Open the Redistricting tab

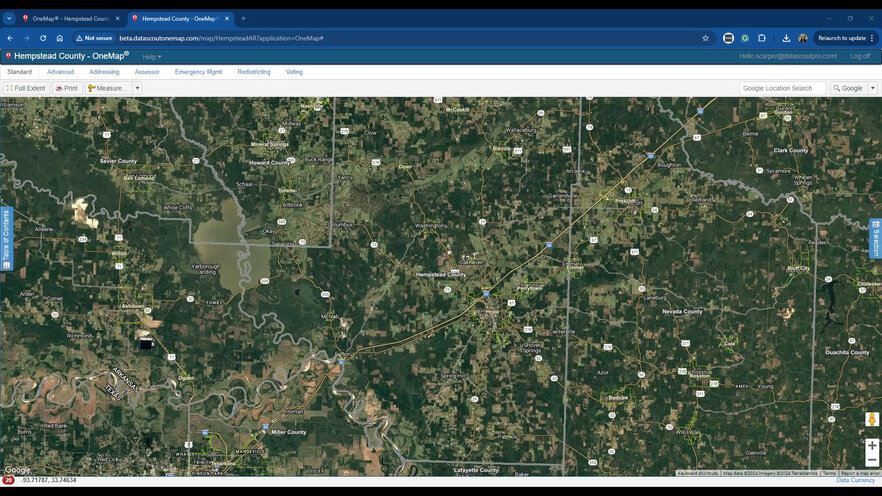point(254,72)
